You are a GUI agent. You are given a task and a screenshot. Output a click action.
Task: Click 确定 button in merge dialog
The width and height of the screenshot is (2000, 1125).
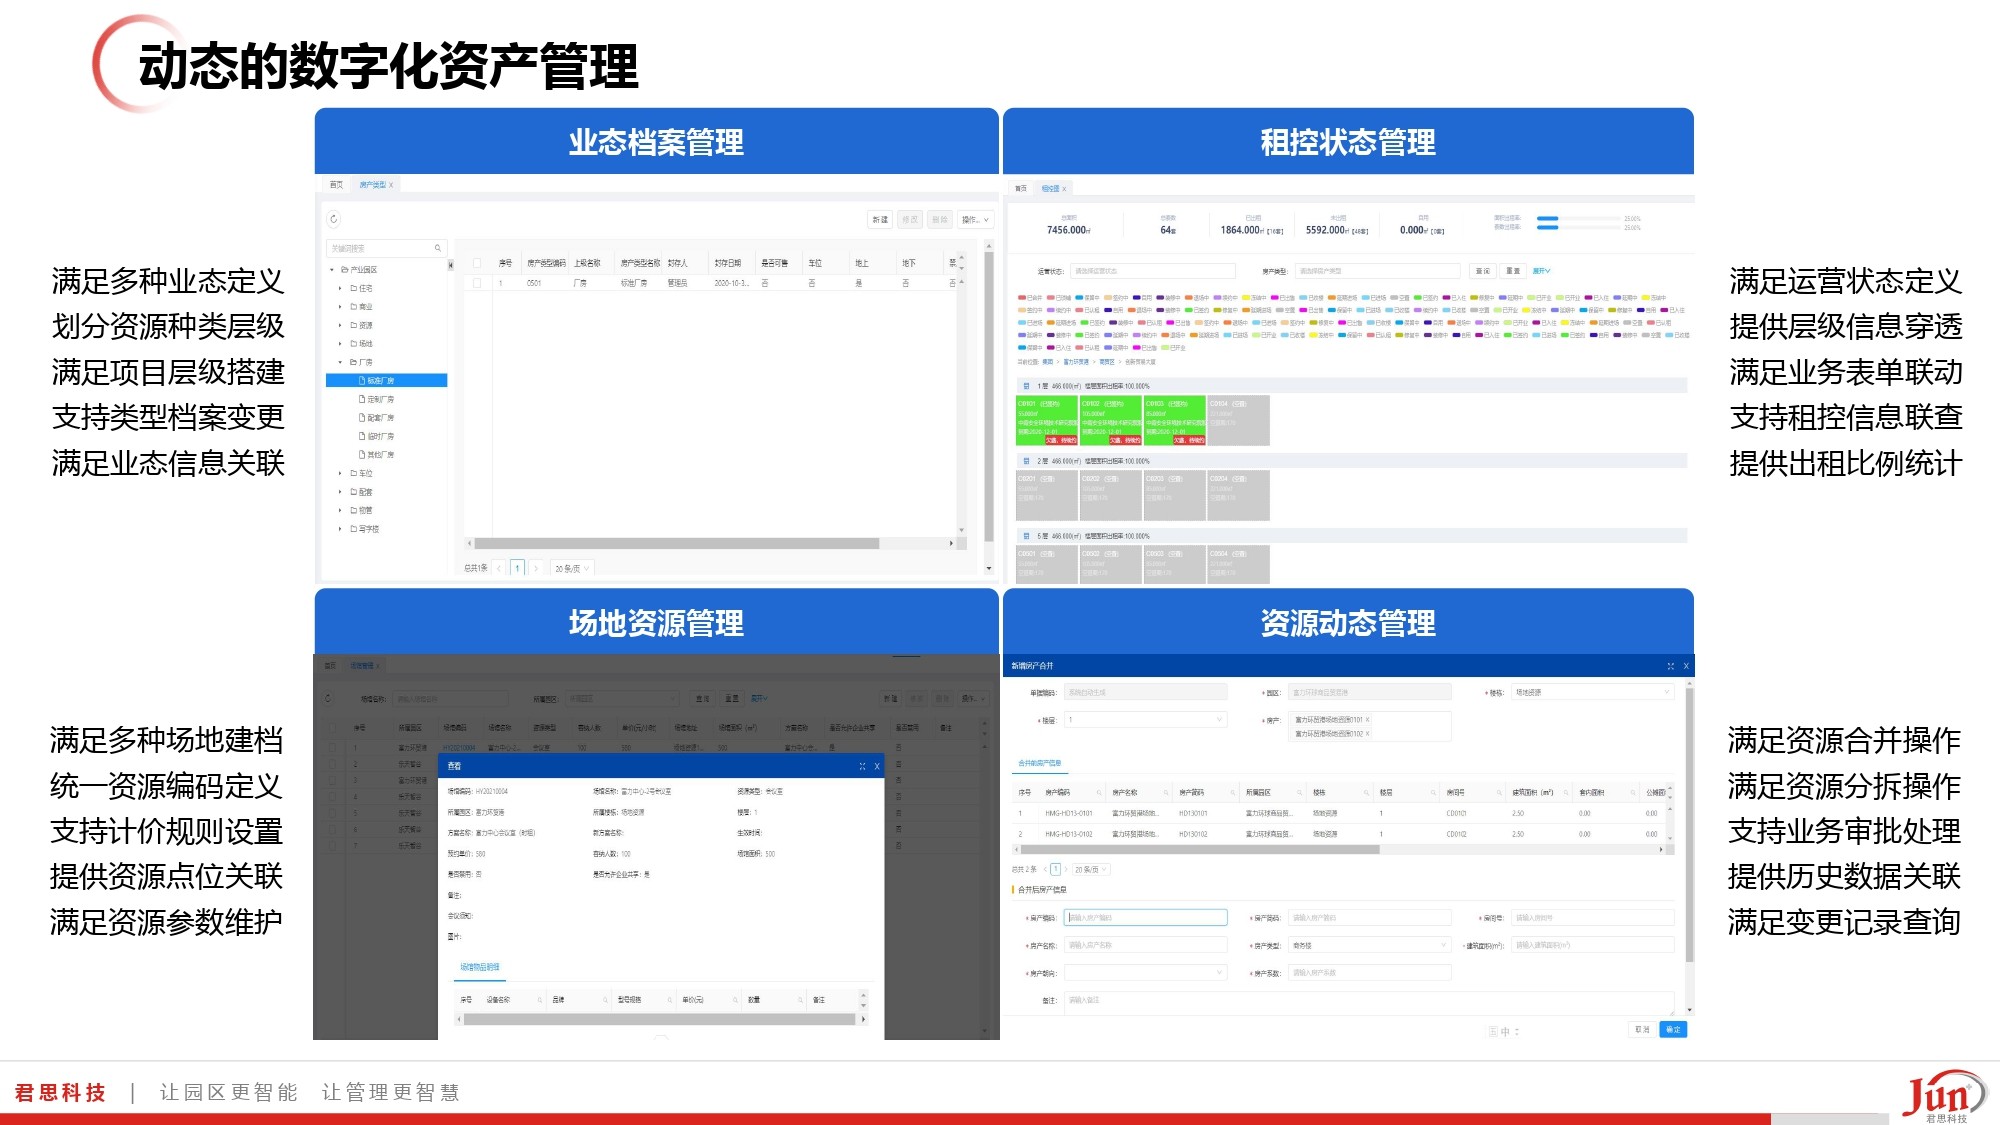(x=1673, y=1029)
